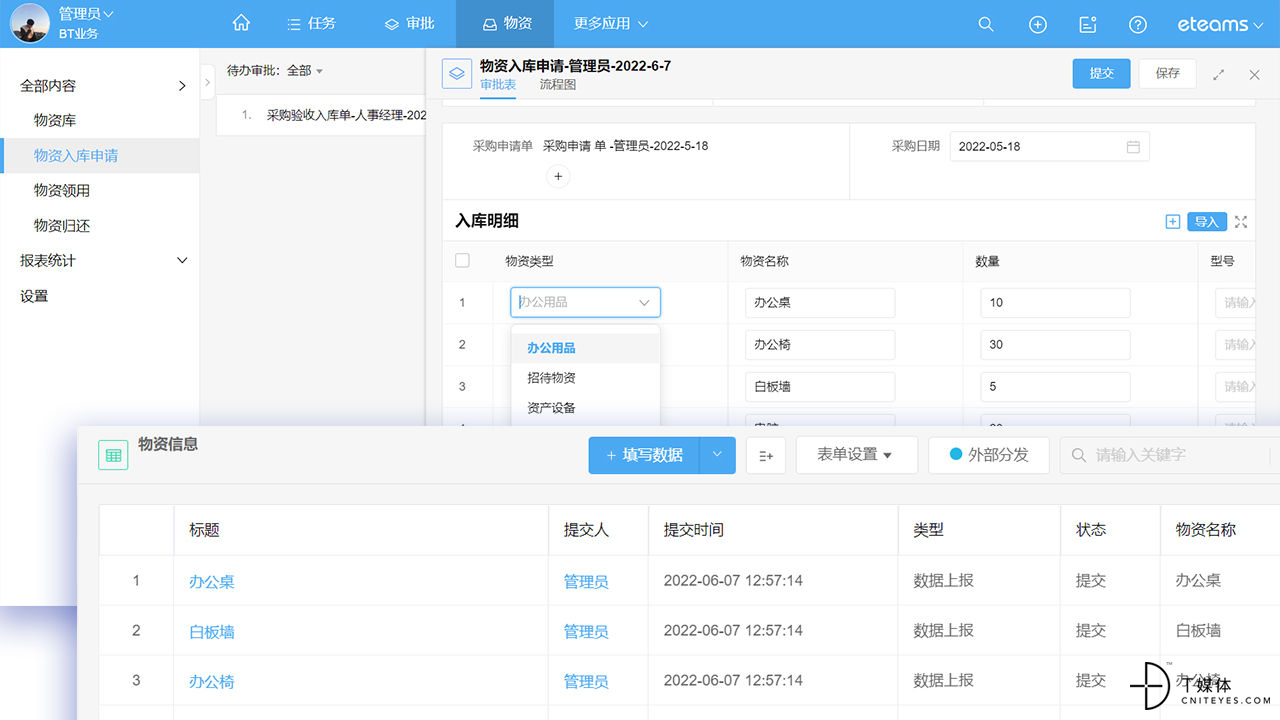Click the 白板墙 name field in 入库明细
This screenshot has width=1280, height=720.
[x=820, y=386]
